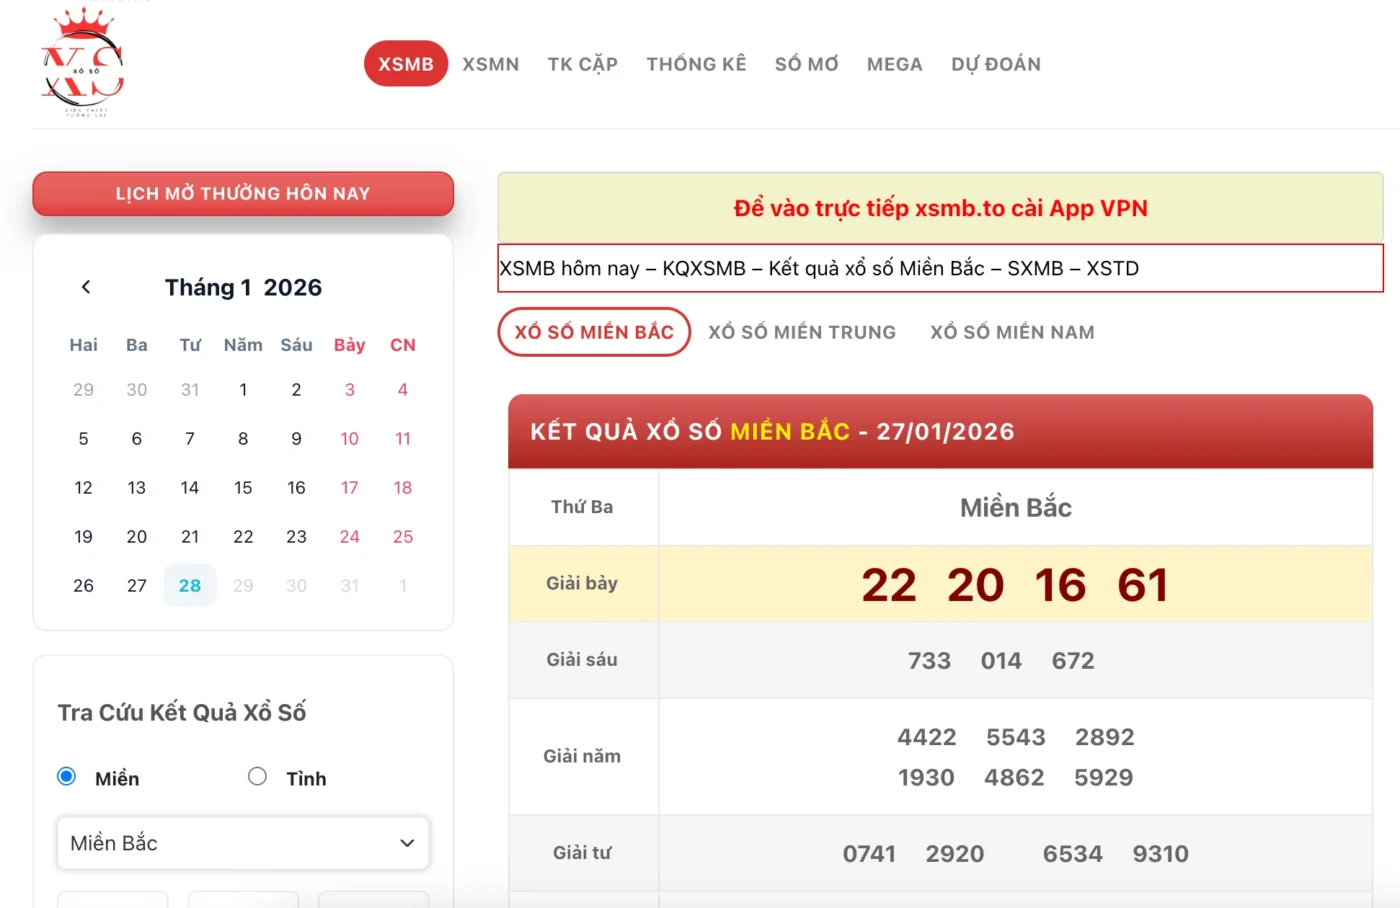Switch to XỔ SỐ MIỀN TRUNG tab
The width and height of the screenshot is (1400, 908).
802,332
